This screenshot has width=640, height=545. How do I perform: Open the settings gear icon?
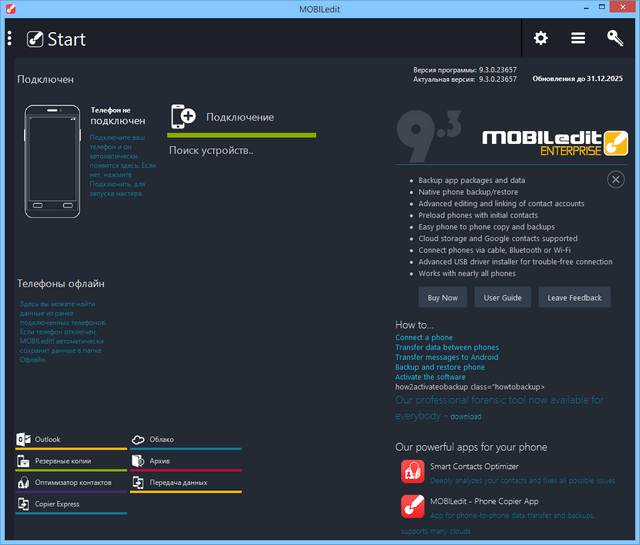(541, 38)
